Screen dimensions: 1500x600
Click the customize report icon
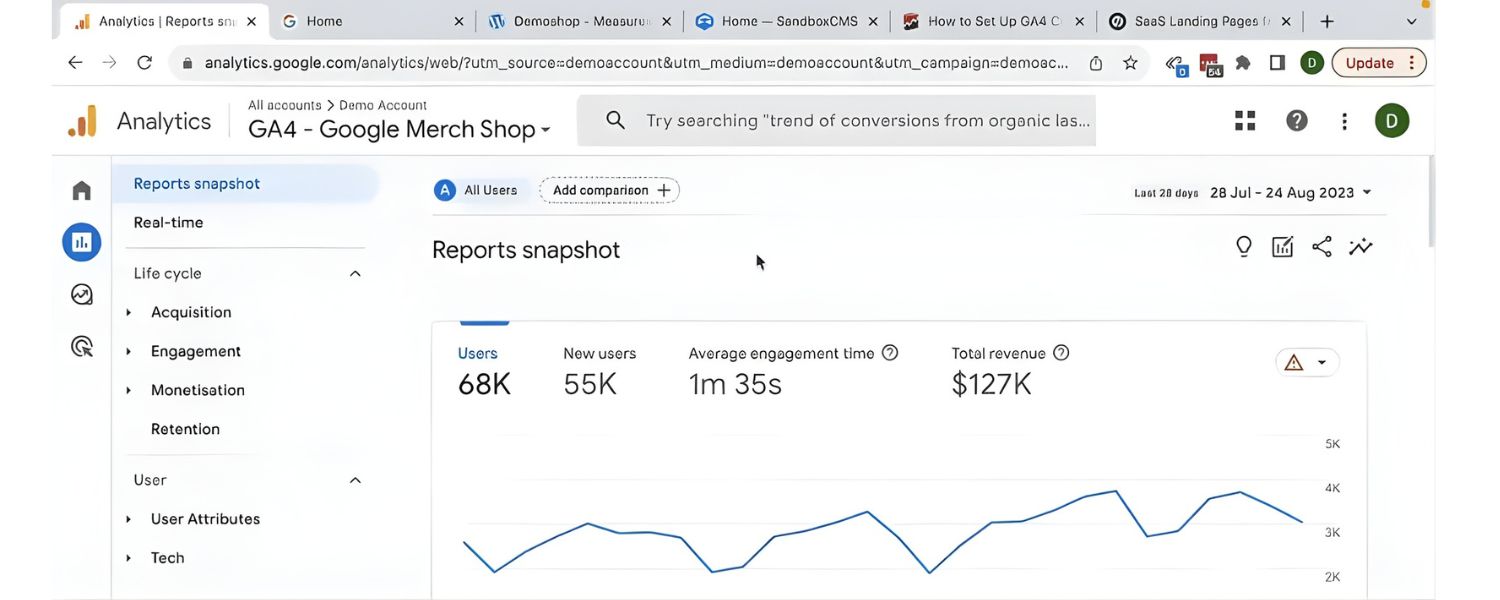[x=1282, y=245]
